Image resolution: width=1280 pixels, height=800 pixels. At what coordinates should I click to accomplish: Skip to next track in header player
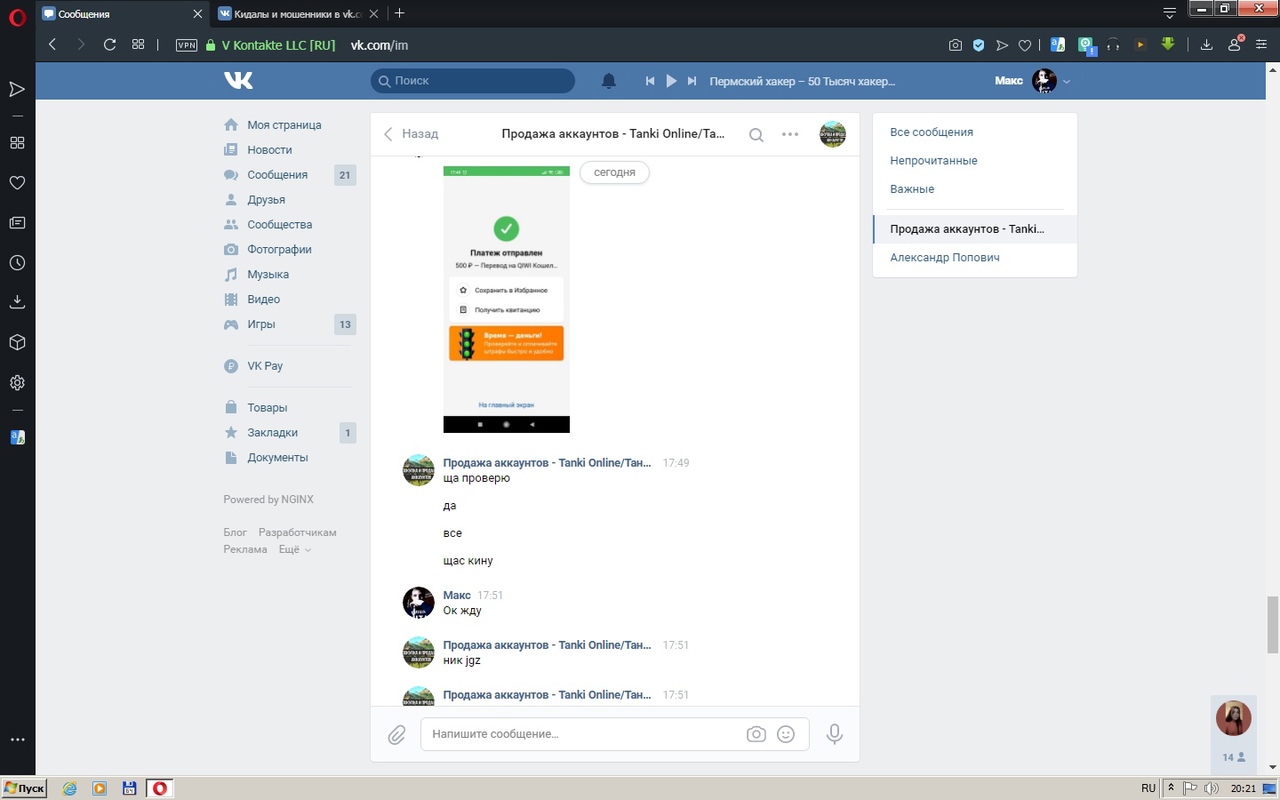[692, 81]
